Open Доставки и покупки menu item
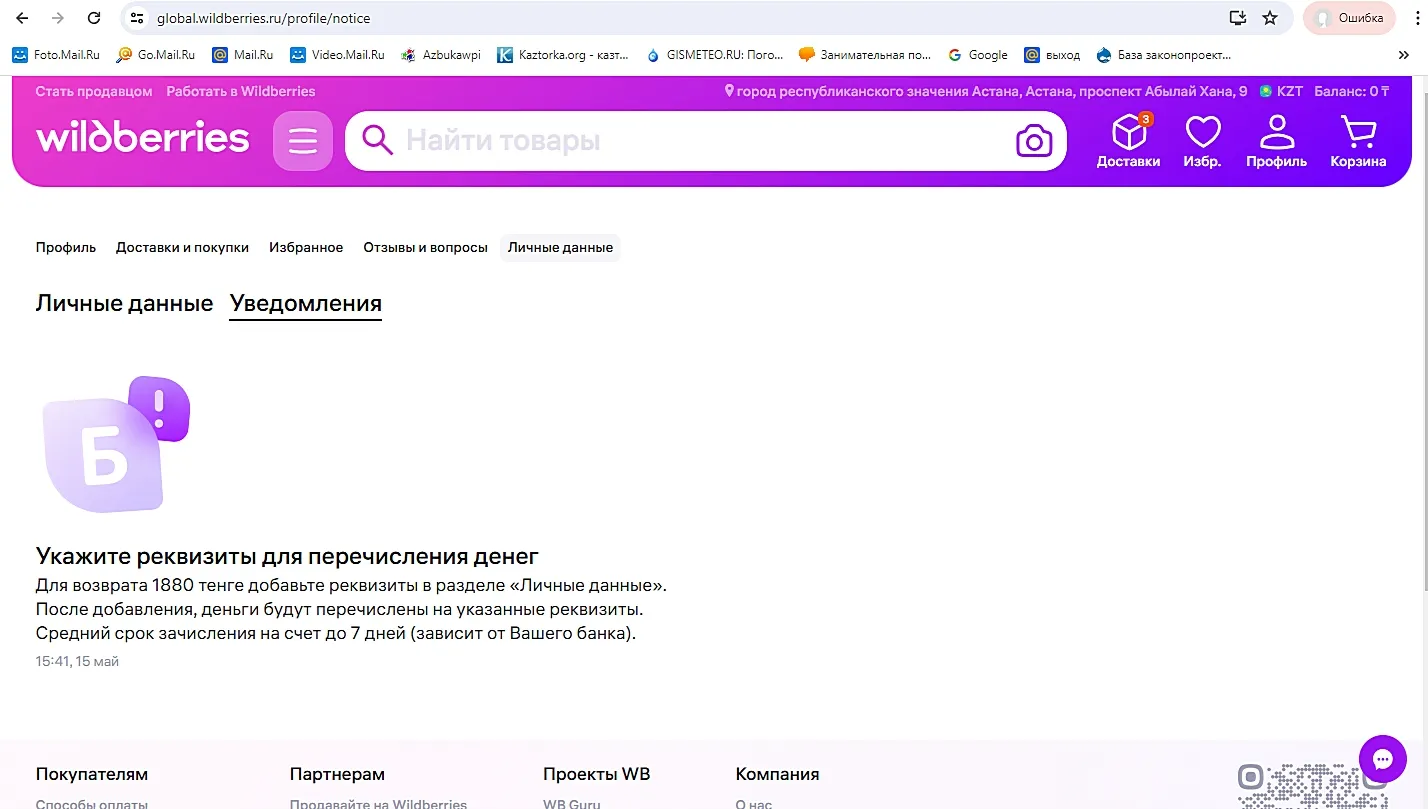 click(x=182, y=247)
